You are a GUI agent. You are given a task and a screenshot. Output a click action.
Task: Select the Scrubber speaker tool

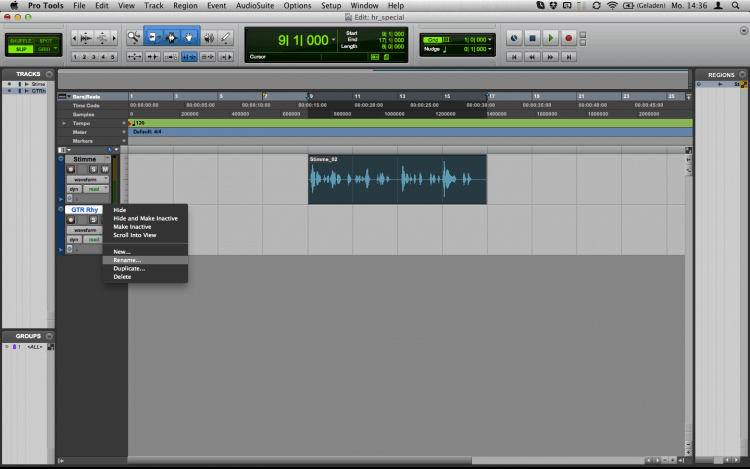tap(209, 37)
